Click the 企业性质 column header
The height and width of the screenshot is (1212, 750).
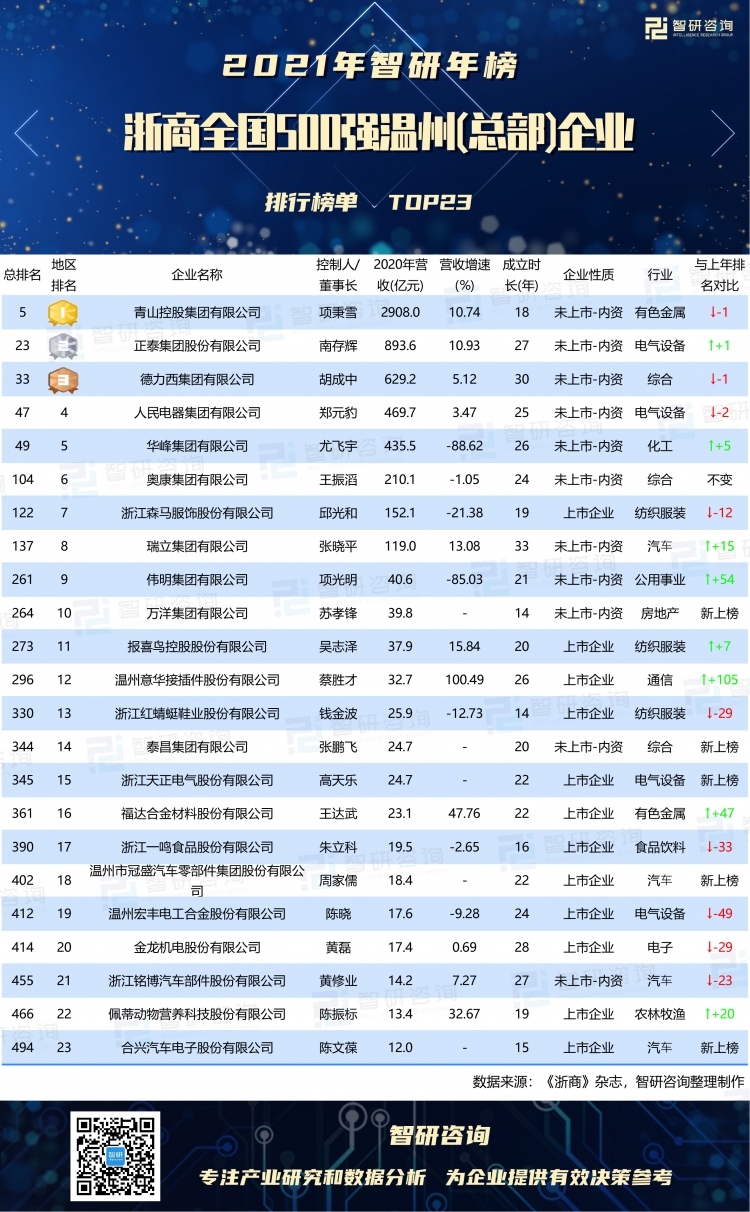(588, 275)
